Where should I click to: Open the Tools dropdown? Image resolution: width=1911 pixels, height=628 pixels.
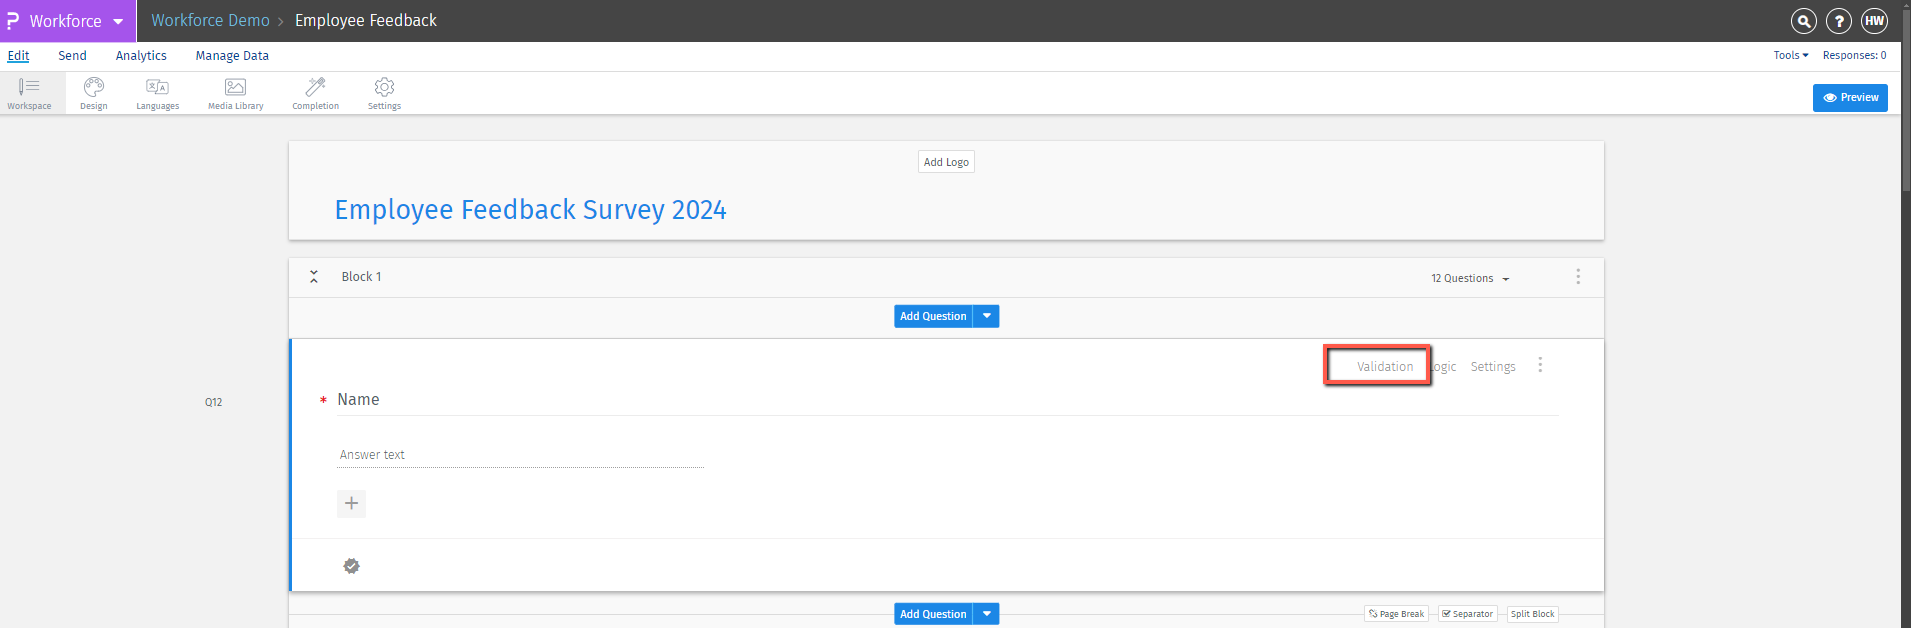pyautogui.click(x=1790, y=56)
